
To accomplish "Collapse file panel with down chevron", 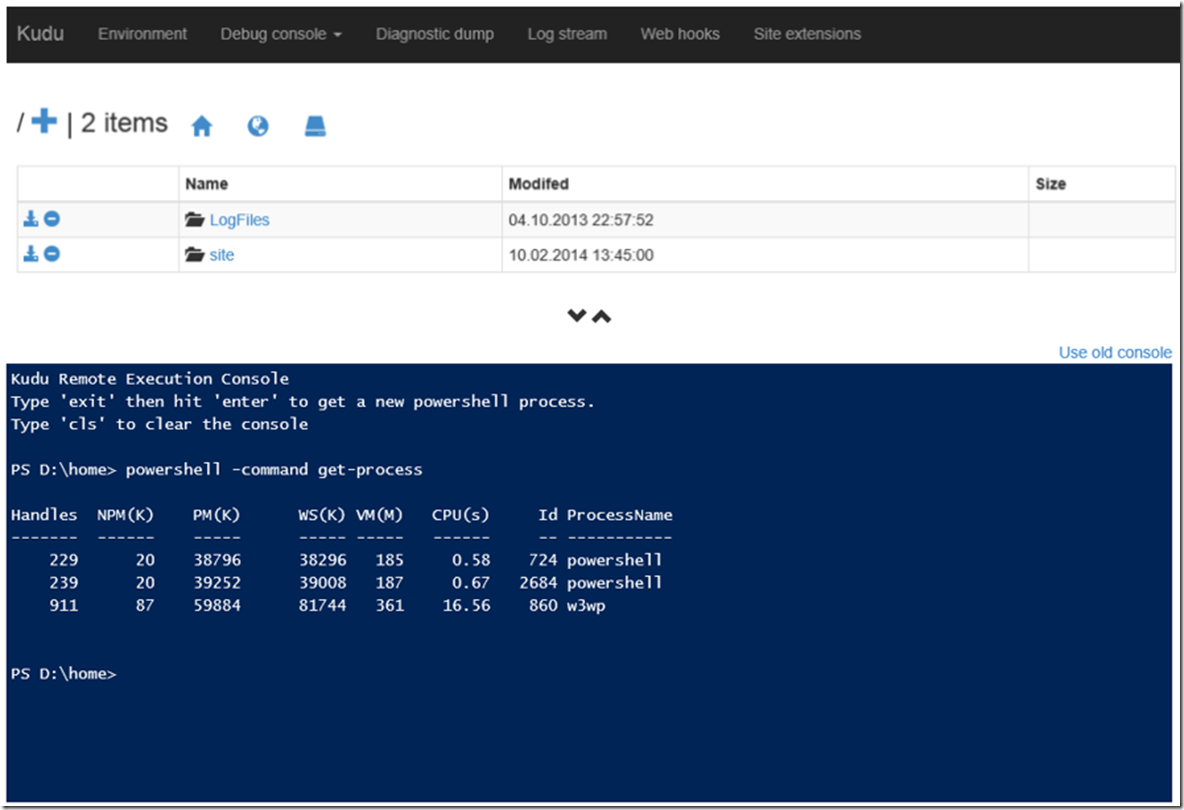I will pyautogui.click(x=577, y=316).
